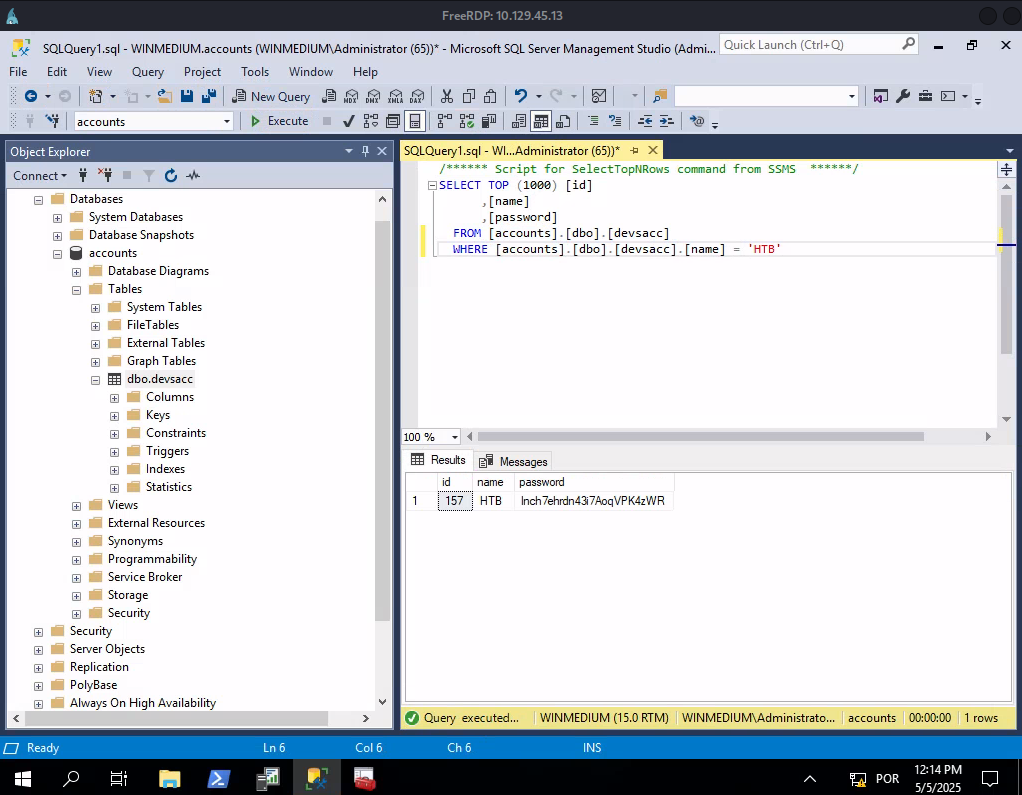Close the Object Explorer panel
This screenshot has height=795, width=1022.
pyautogui.click(x=383, y=151)
